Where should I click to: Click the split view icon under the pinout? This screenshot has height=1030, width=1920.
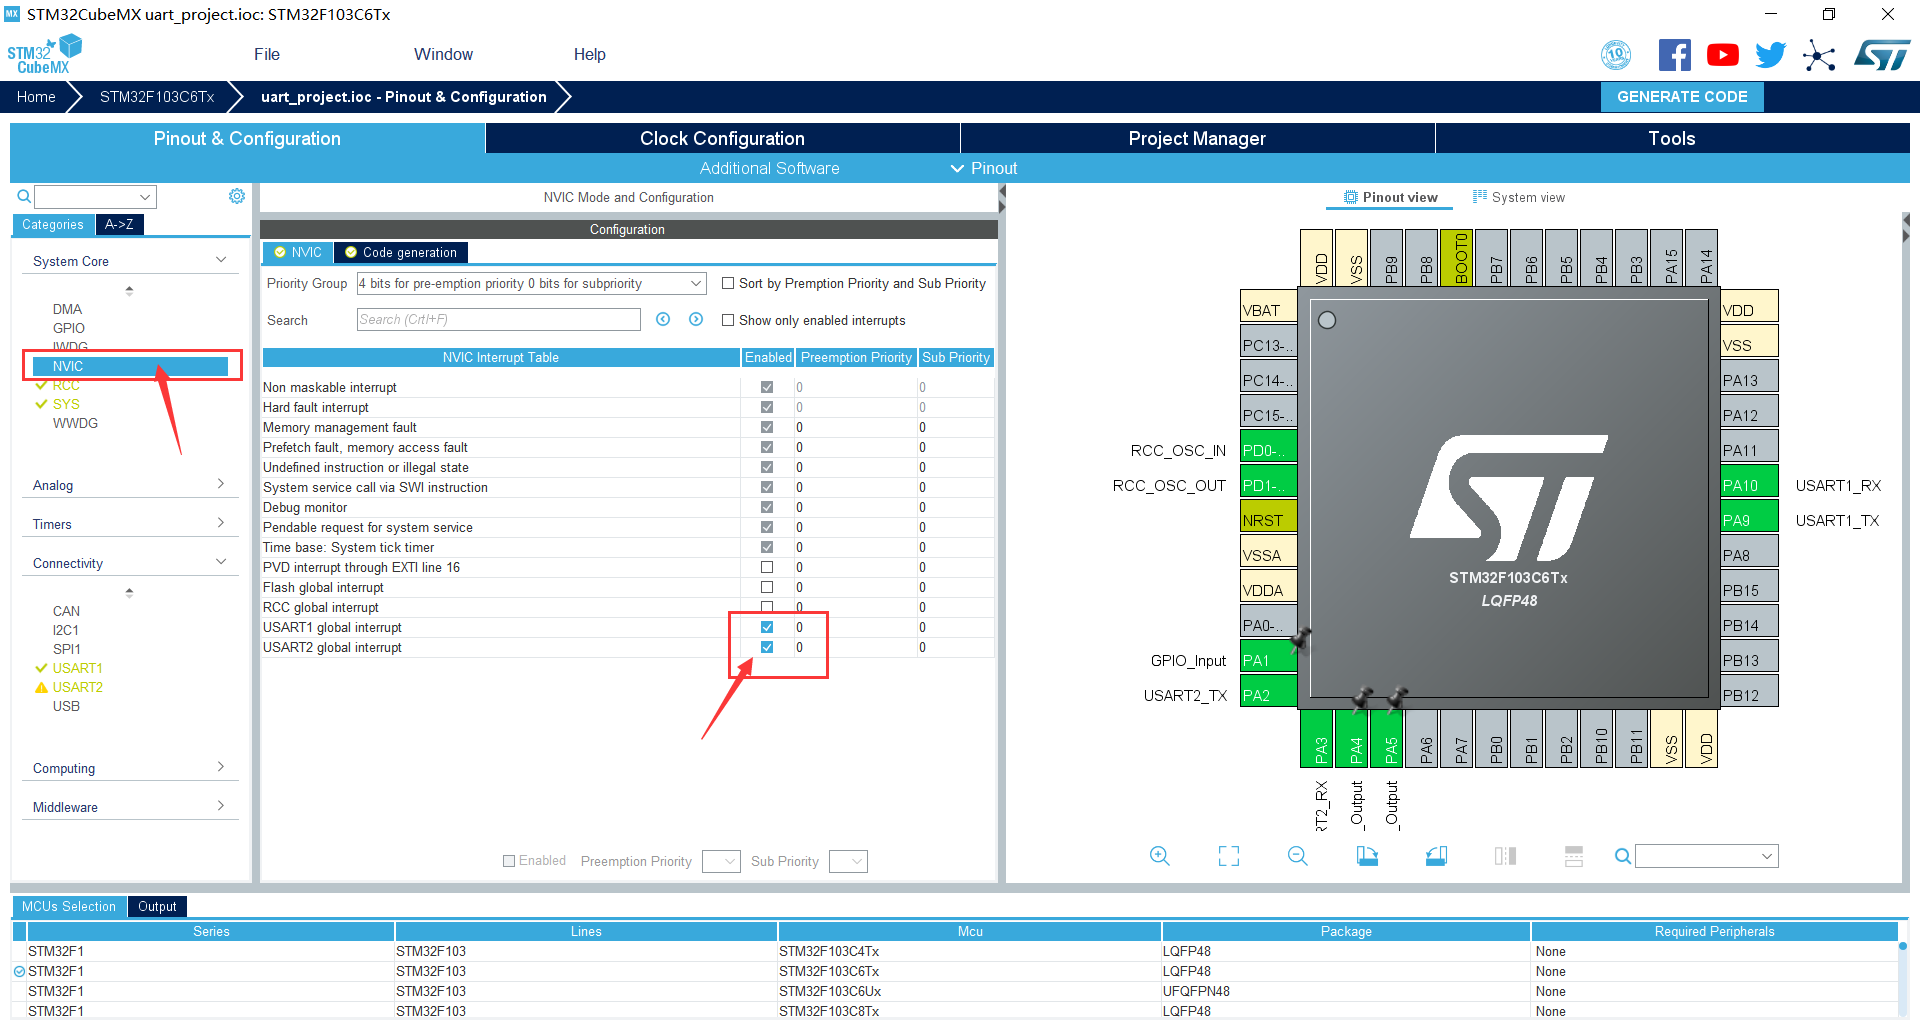coord(1505,856)
